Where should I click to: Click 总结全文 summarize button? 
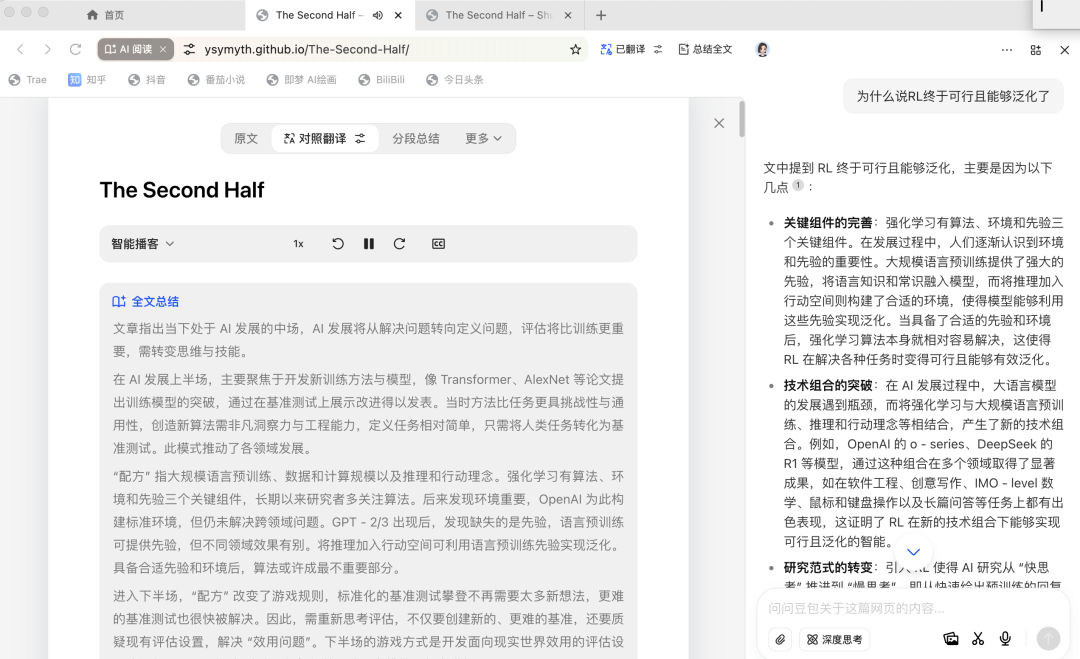(705, 49)
